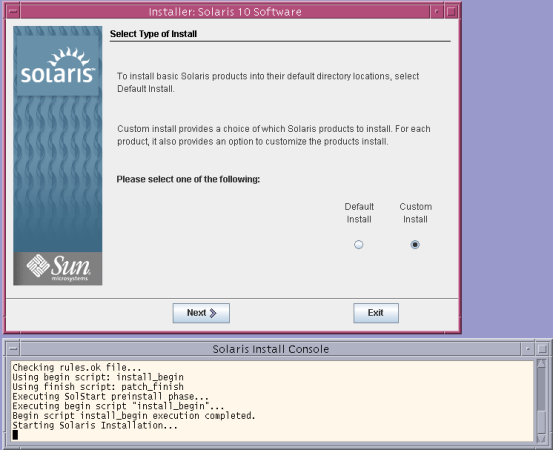Click the console scrollbar up arrow

541,364
